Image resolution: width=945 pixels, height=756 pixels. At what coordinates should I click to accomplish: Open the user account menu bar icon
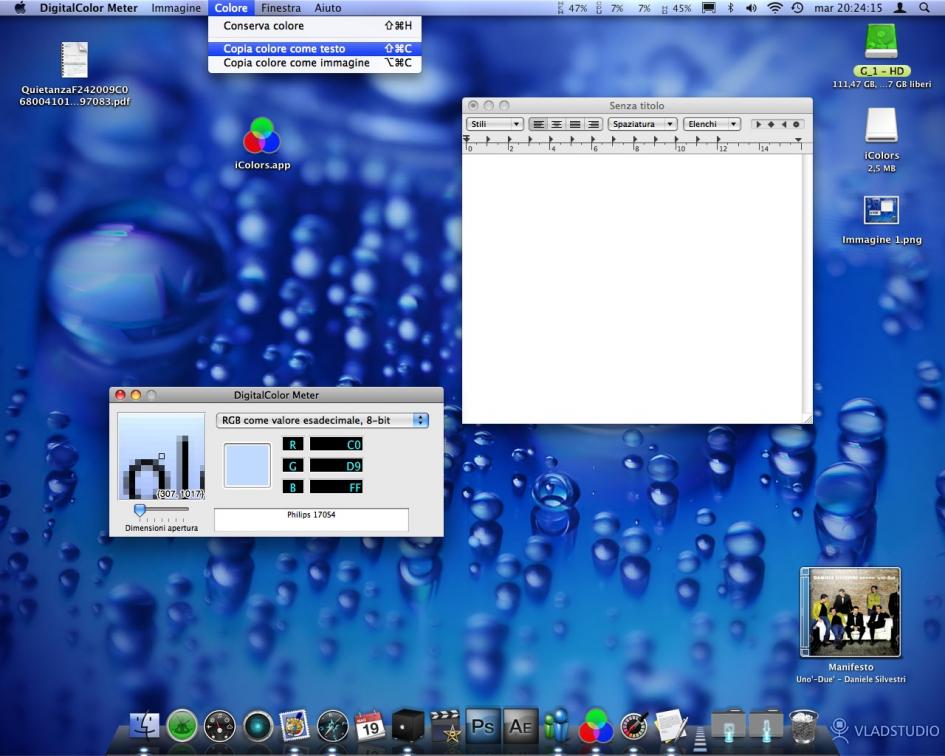900,8
